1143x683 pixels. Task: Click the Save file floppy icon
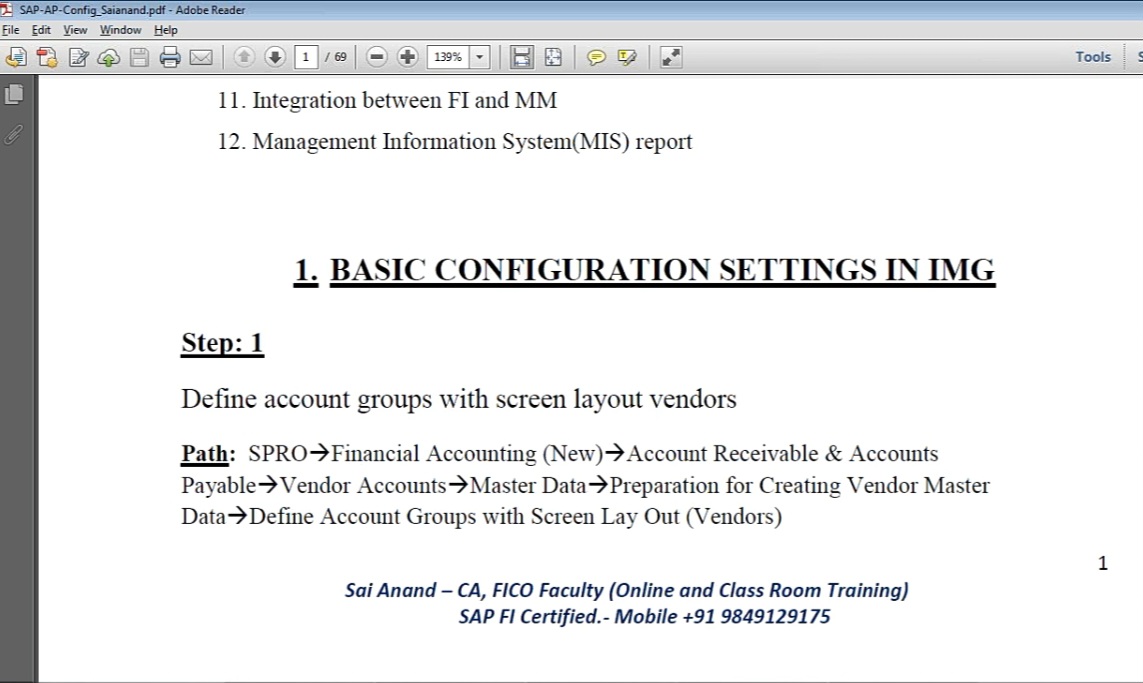[x=139, y=57]
